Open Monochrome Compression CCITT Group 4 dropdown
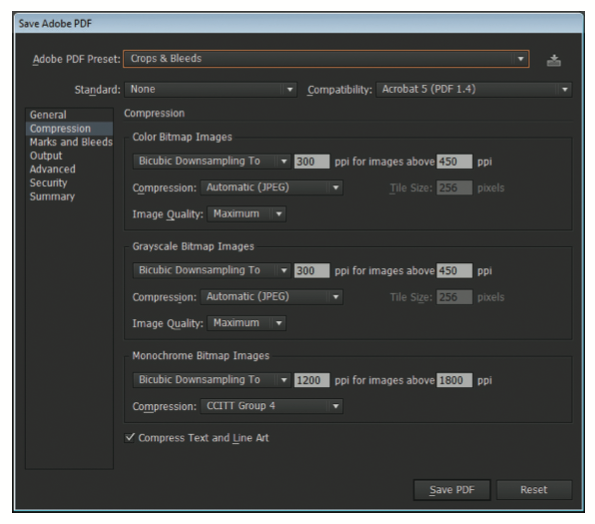This screenshot has width=595, height=524. point(272,406)
